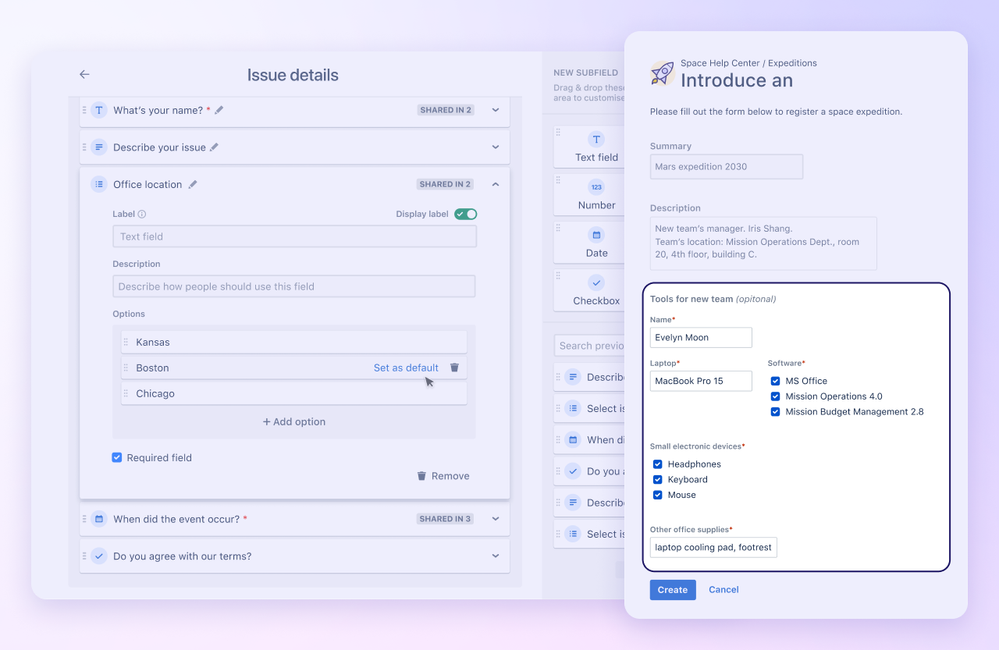Click SHARED IN 2 badge on Office location
The width and height of the screenshot is (999, 650).
(x=446, y=184)
